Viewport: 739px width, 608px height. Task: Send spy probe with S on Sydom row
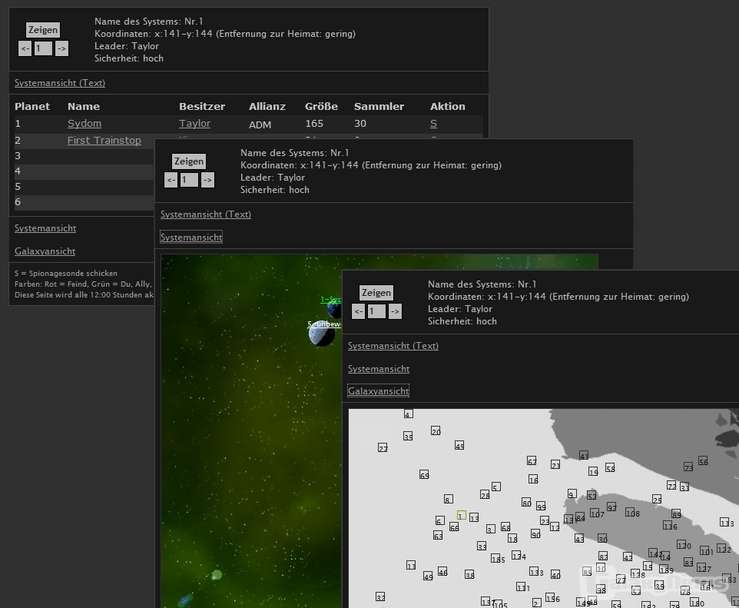pos(433,123)
